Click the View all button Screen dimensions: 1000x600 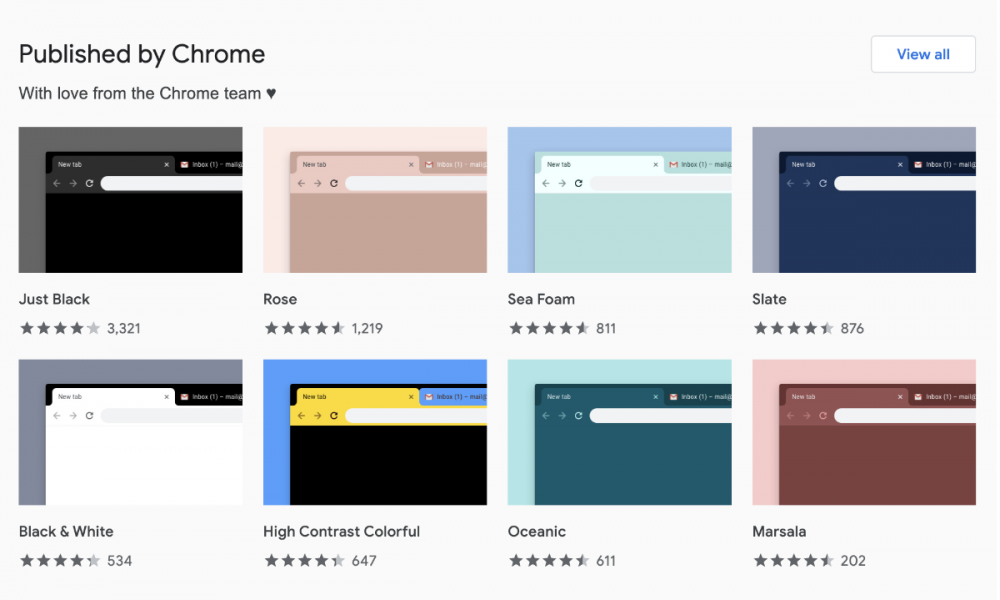922,54
